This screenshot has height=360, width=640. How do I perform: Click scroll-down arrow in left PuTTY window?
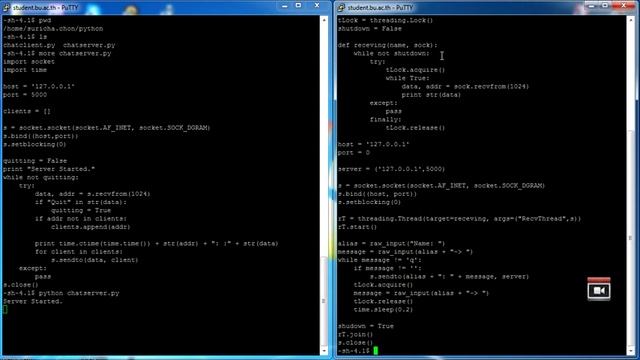[324, 351]
